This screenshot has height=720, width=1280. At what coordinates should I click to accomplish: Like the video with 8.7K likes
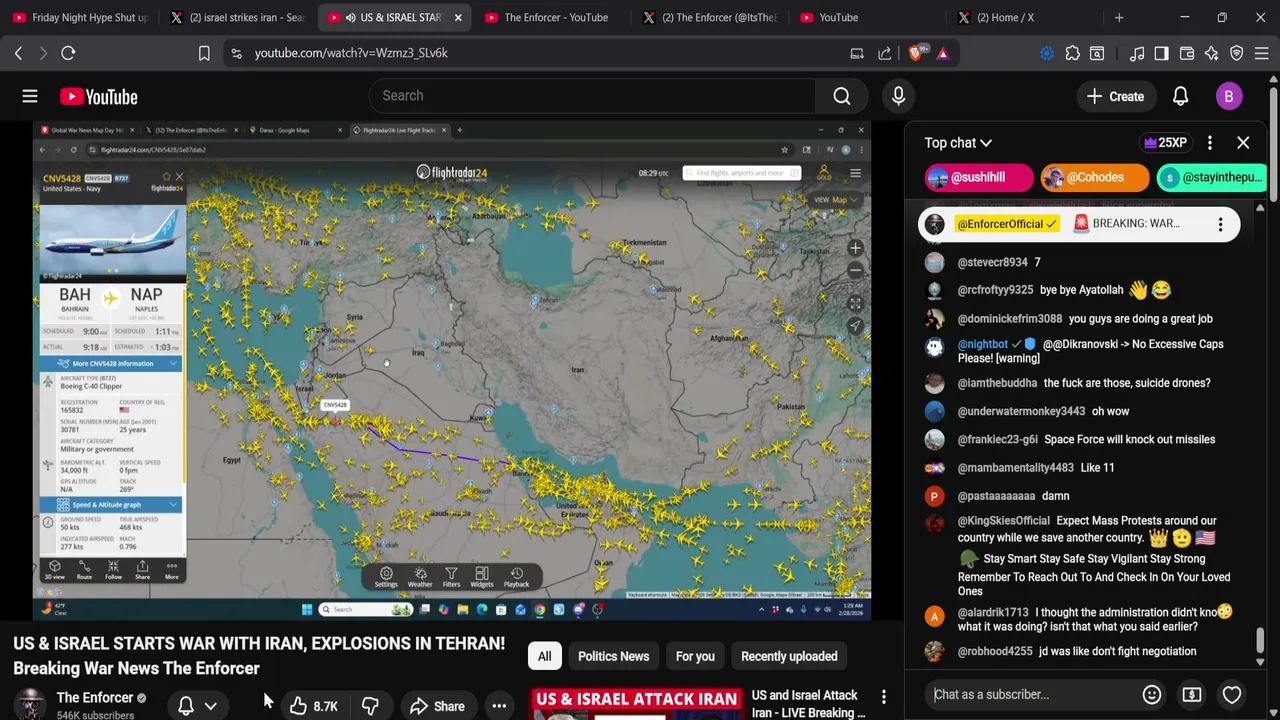[315, 706]
